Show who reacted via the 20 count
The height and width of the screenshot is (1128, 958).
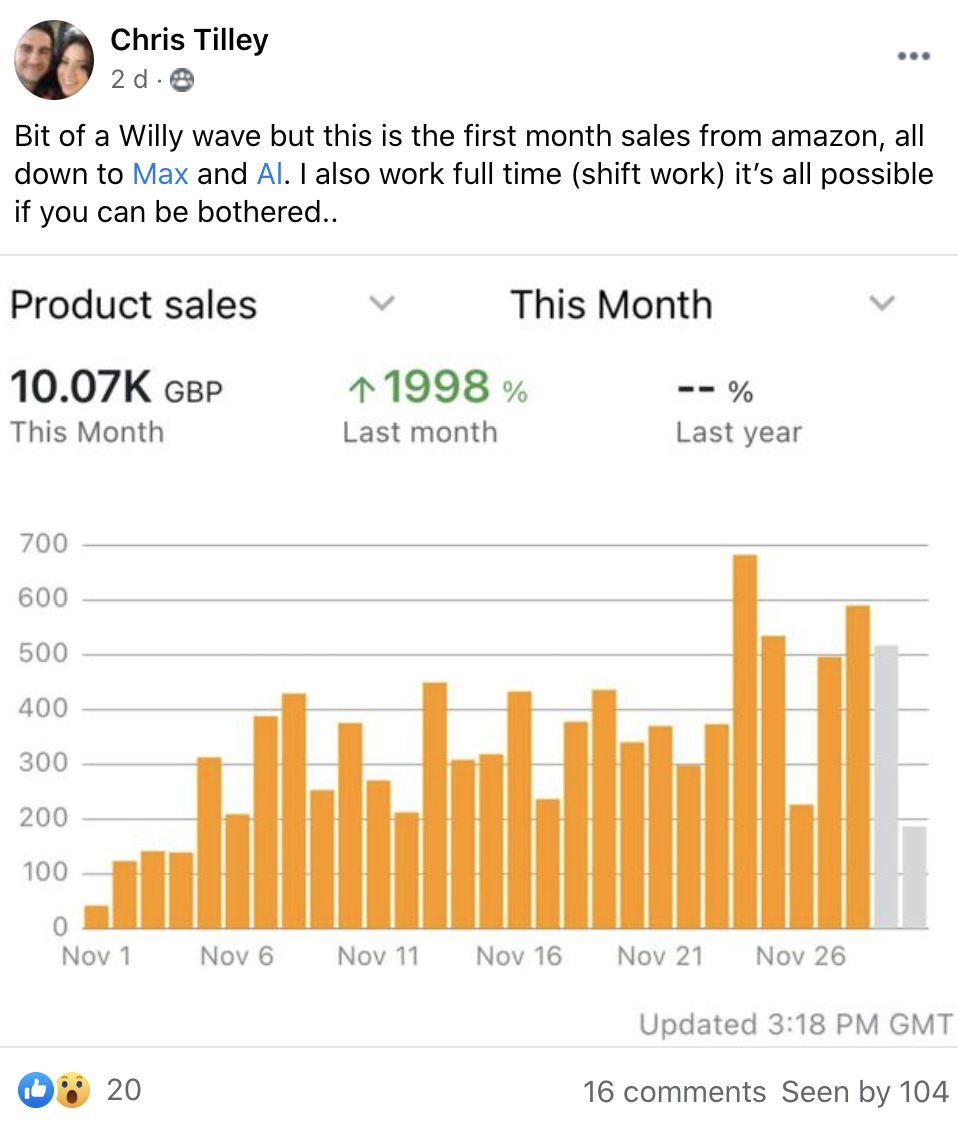[124, 1090]
